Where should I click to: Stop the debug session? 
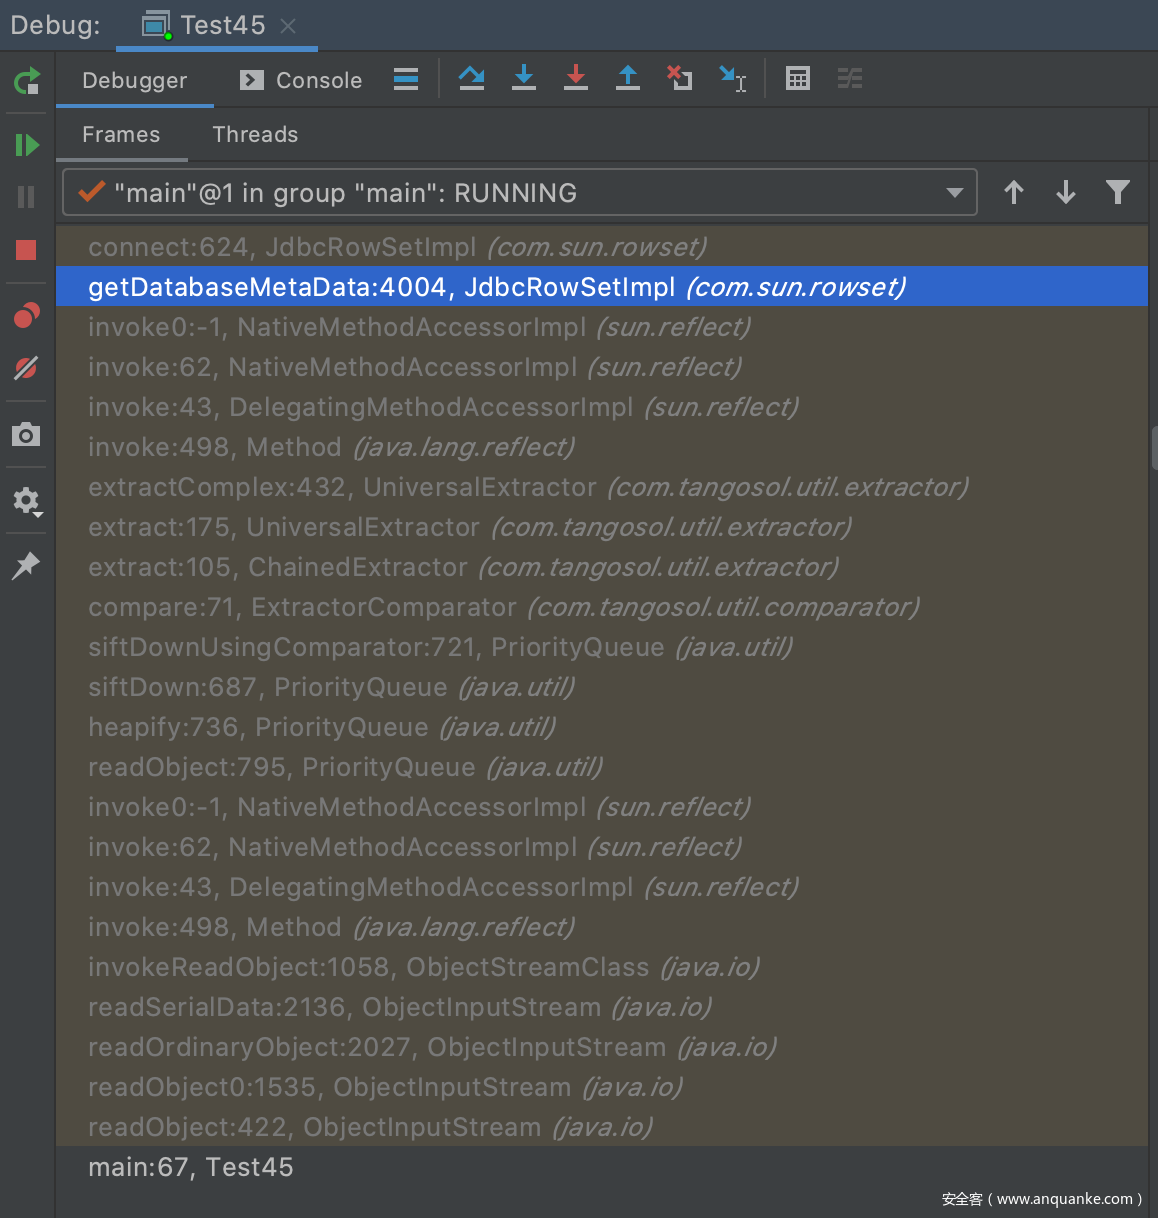tap(27, 250)
